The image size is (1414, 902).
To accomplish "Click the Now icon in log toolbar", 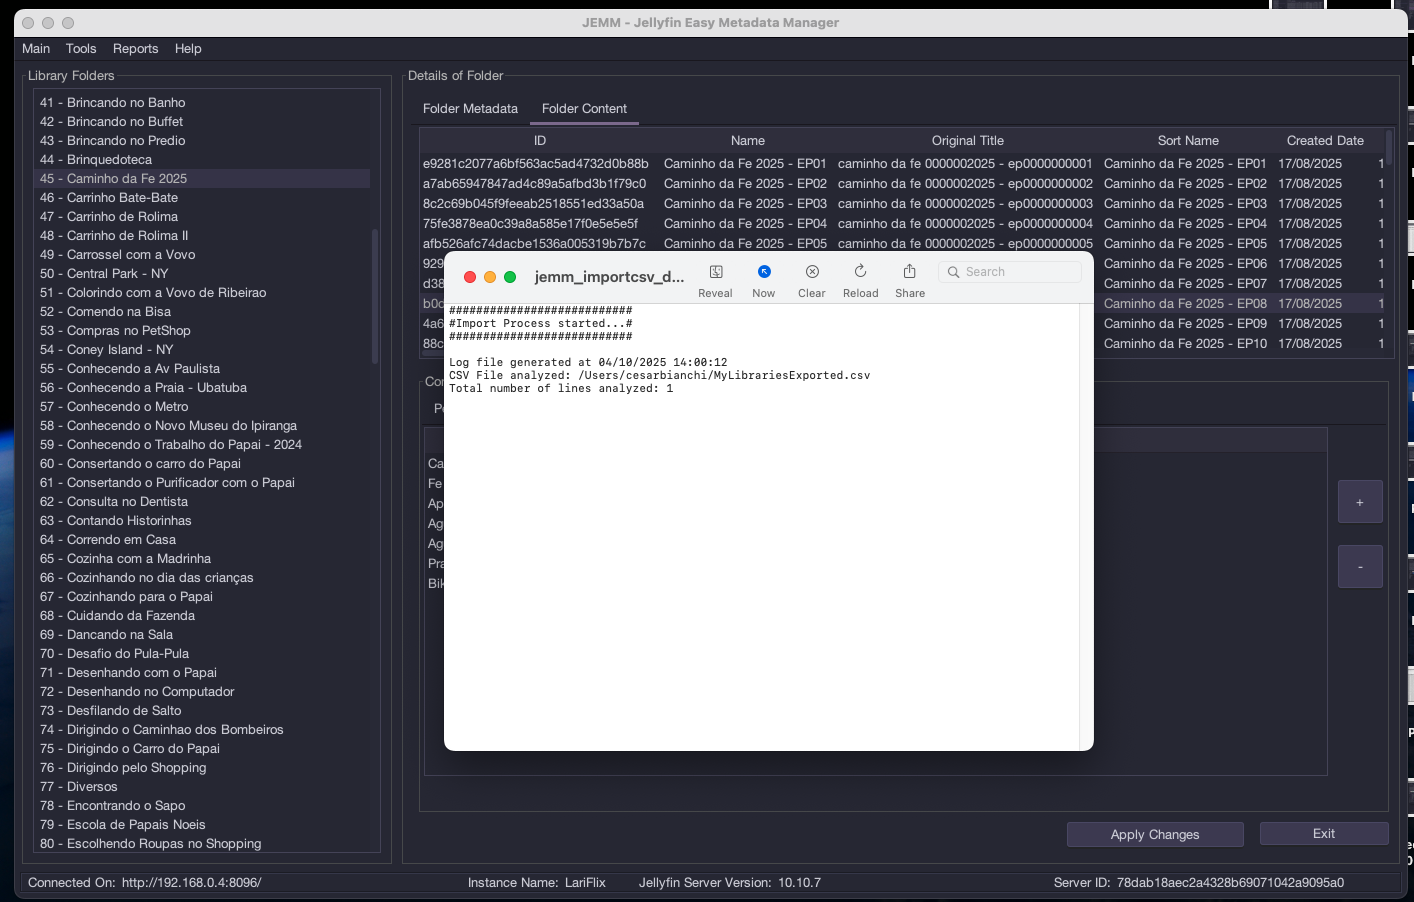I will 763,272.
